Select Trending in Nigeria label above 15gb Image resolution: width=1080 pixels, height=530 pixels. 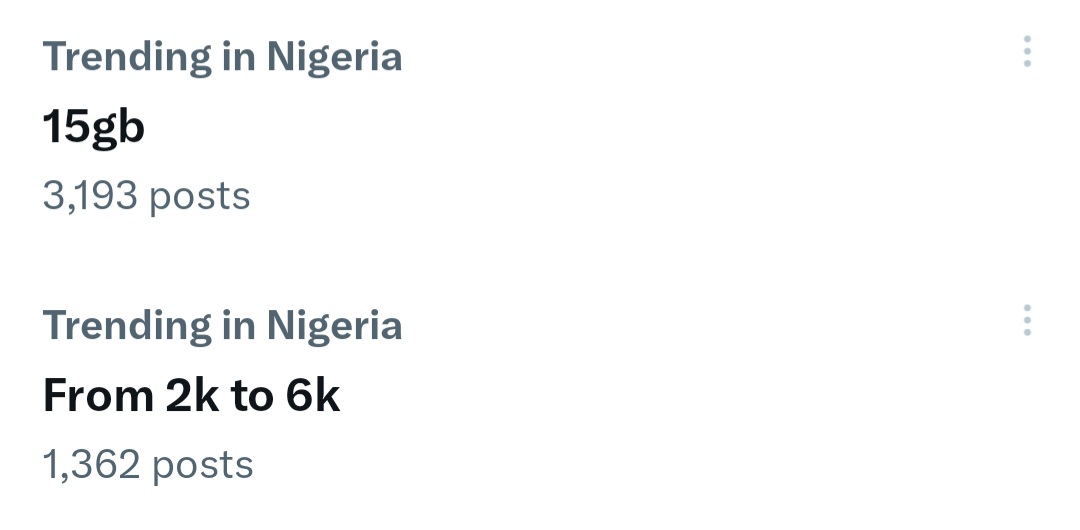[x=222, y=57]
